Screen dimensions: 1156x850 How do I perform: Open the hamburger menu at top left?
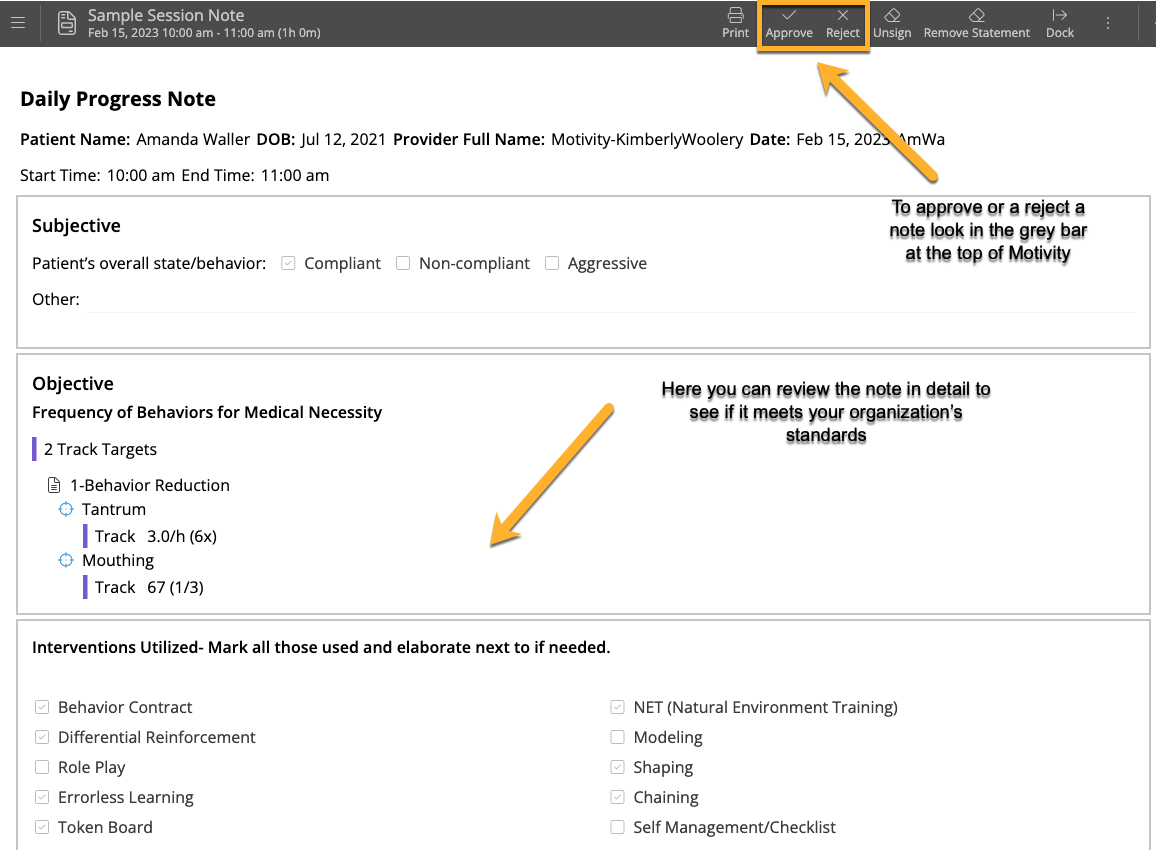tap(18, 22)
